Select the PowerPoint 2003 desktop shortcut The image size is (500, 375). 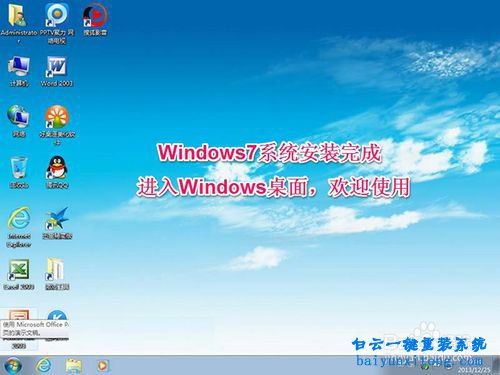(19, 328)
